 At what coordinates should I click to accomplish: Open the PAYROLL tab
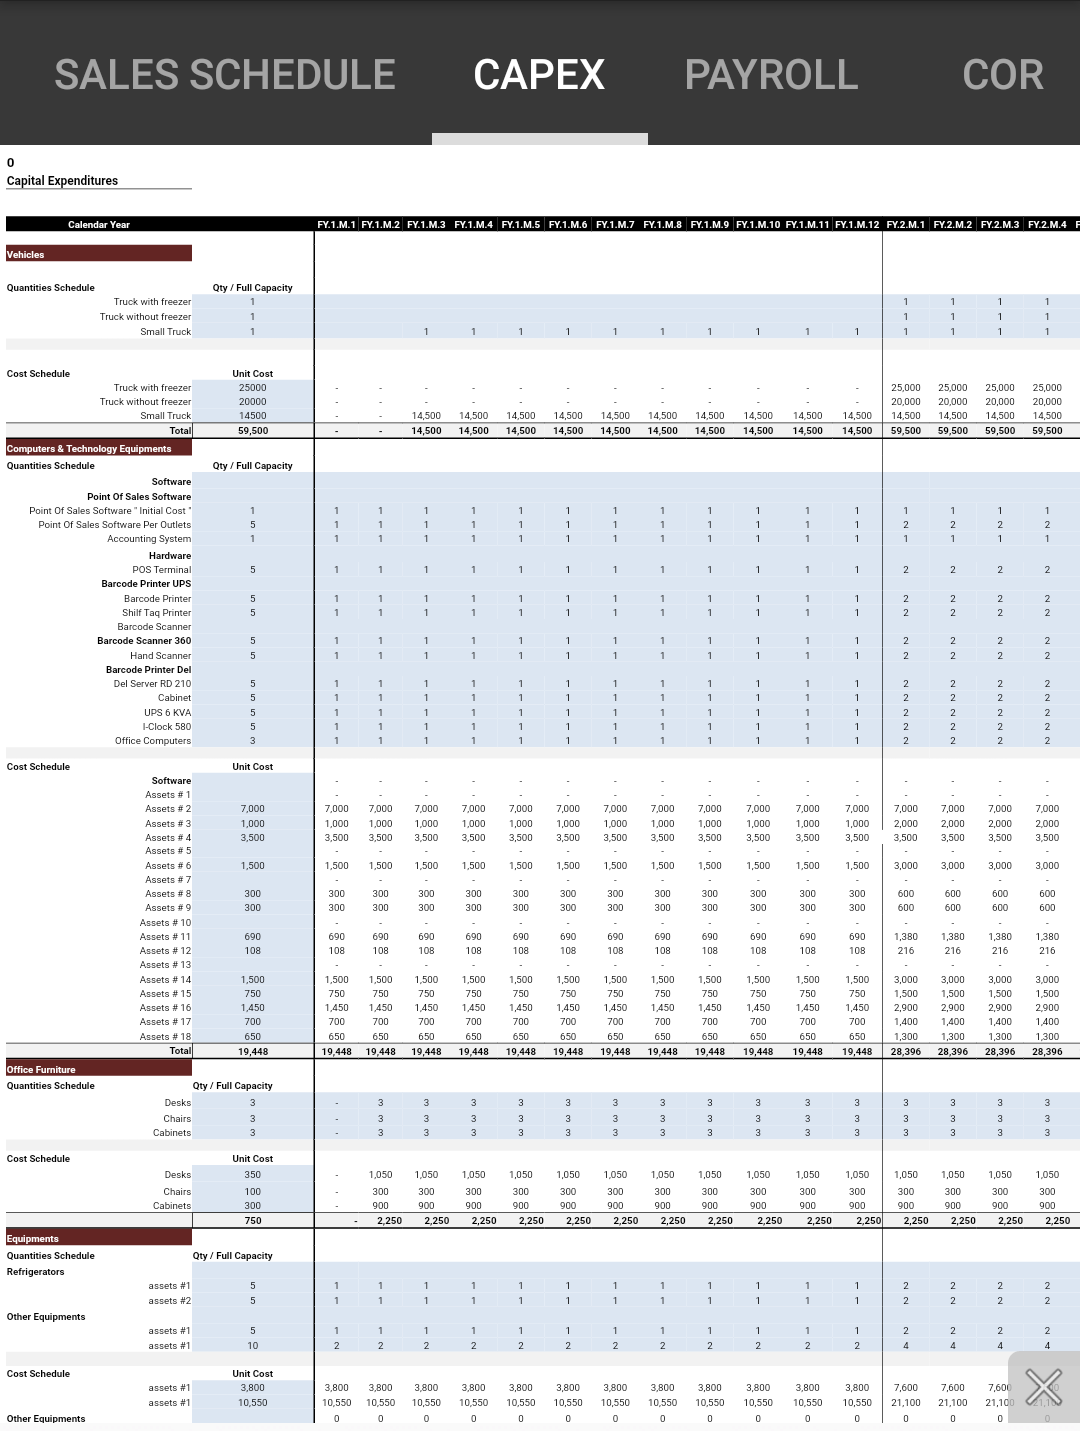771,75
